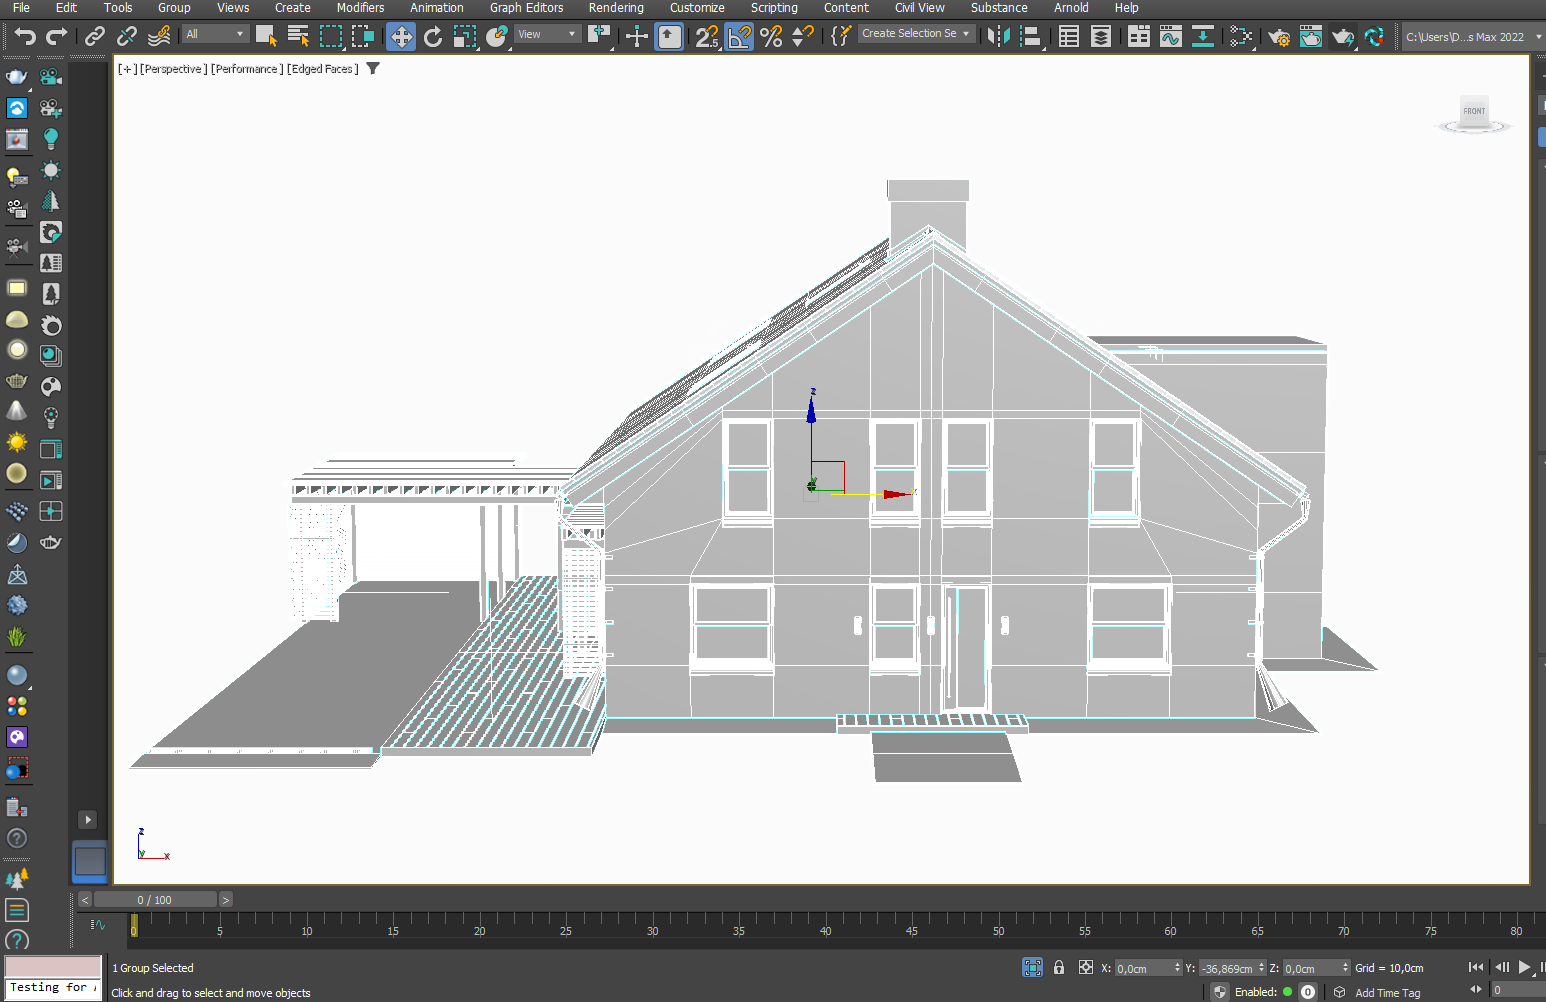This screenshot has width=1546, height=1002.
Task: Select the Select and Rotate tool
Action: [x=433, y=37]
